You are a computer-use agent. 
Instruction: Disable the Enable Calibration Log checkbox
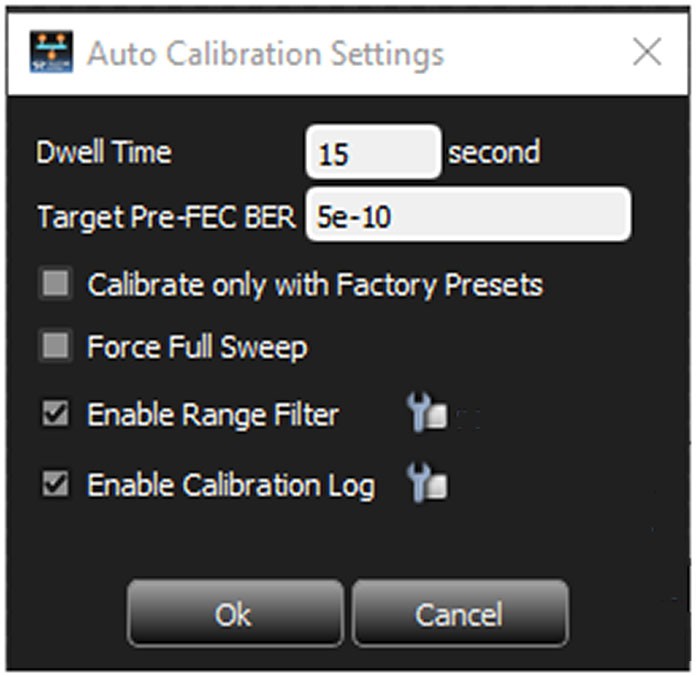[x=55, y=483]
